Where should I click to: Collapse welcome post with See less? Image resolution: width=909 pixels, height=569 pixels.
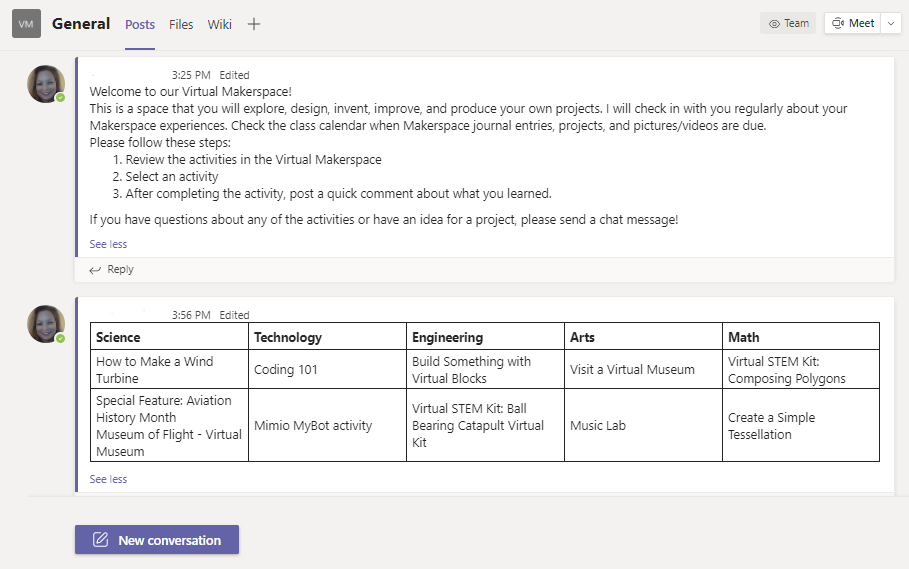pos(108,244)
